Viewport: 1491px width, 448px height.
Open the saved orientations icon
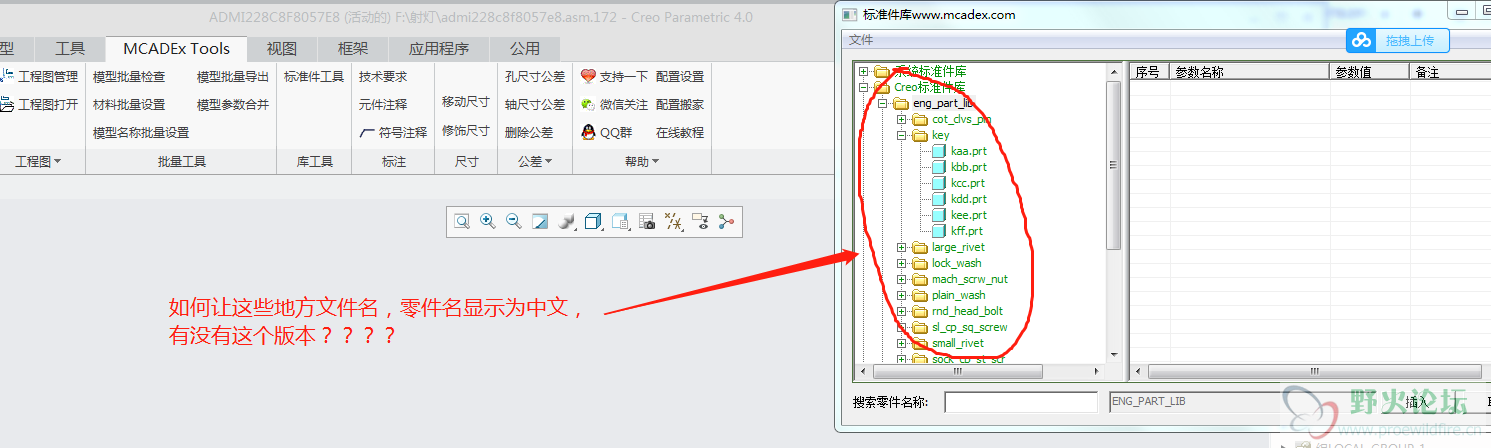620,222
